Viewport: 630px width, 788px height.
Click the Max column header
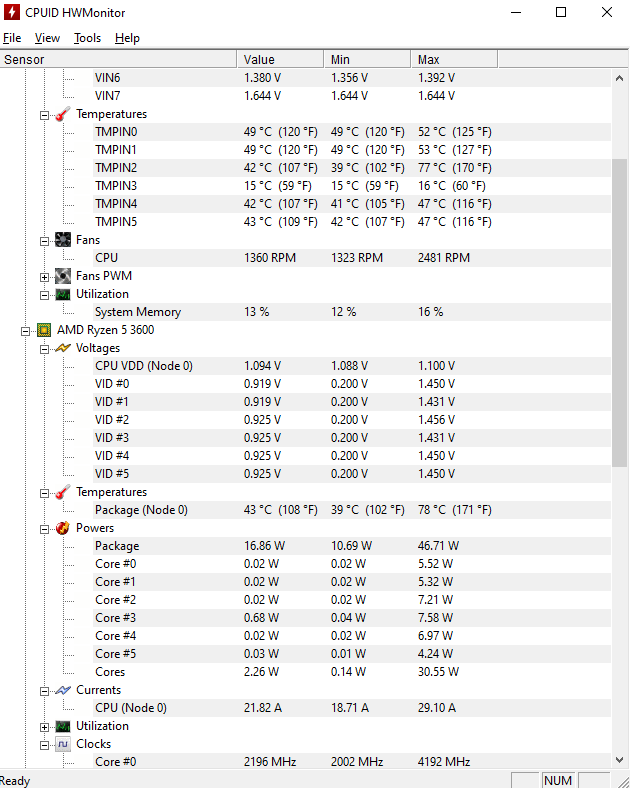pos(455,59)
